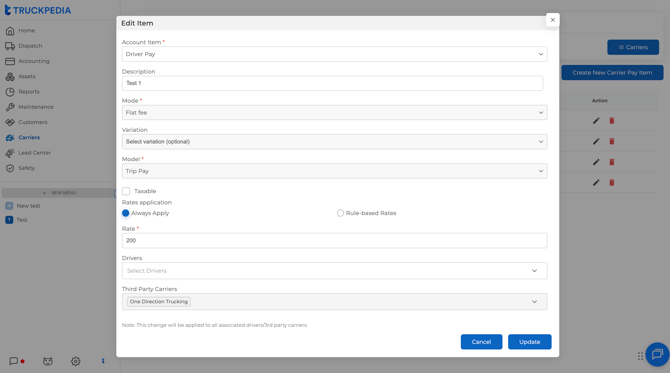Screen dimensions: 670x373
Task: Click the Truckpedia logo
Action: [38, 10]
